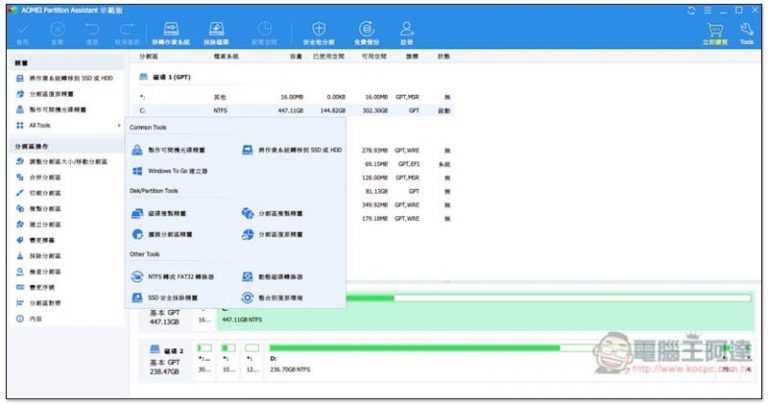The height and width of the screenshot is (404, 768).
Task: Click Properties item at bottom of sidebar
Action: click(x=34, y=318)
